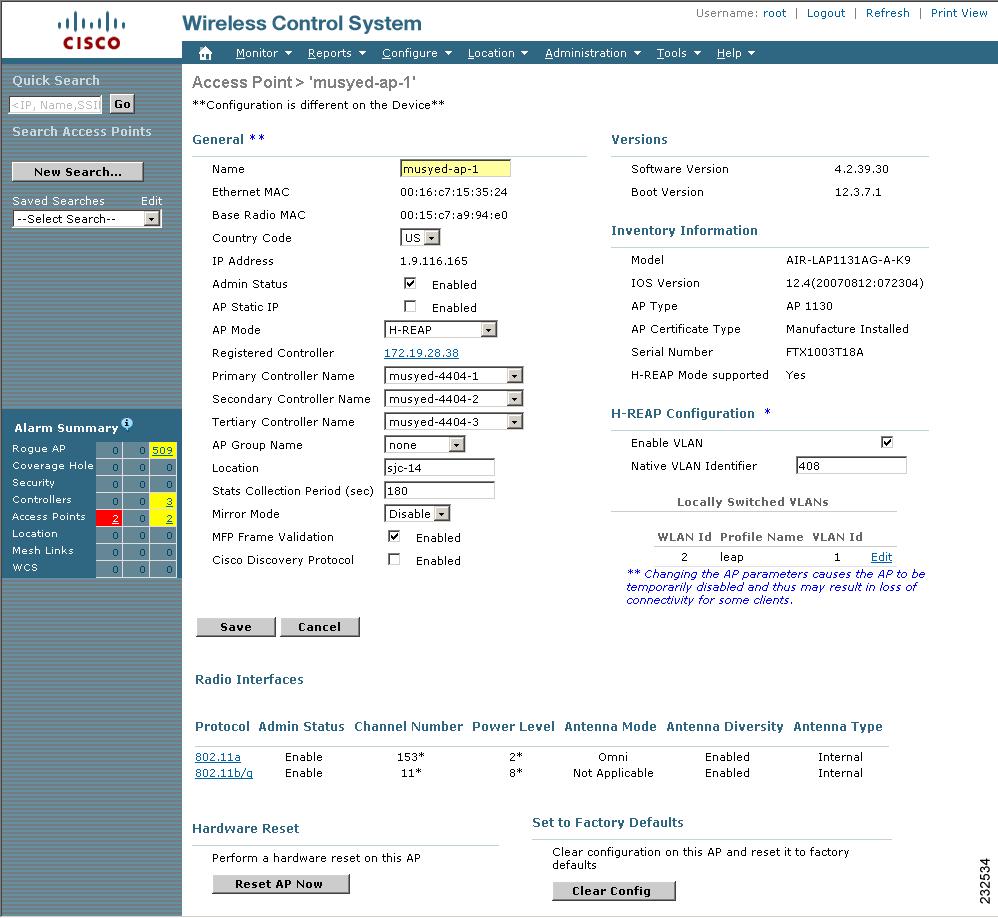Click Base Radio MAC 00:15:c7:a9:94:e0
Screen dimensions: 998x918
(x=454, y=215)
